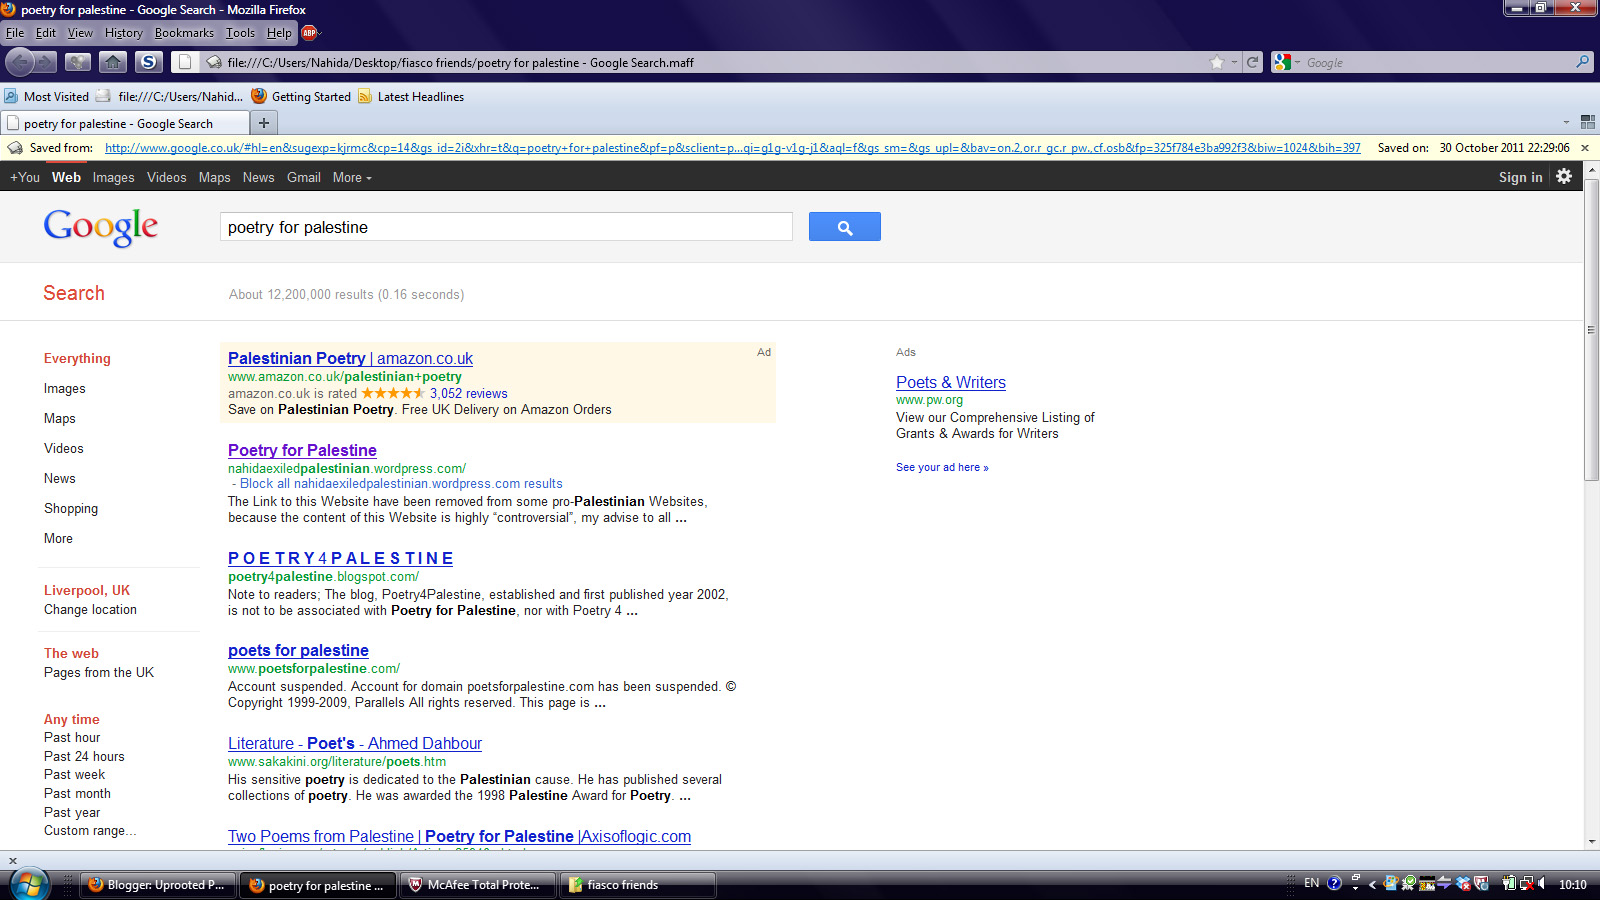The width and height of the screenshot is (1600, 900).
Task: Click the back navigation arrow
Action: (x=20, y=62)
